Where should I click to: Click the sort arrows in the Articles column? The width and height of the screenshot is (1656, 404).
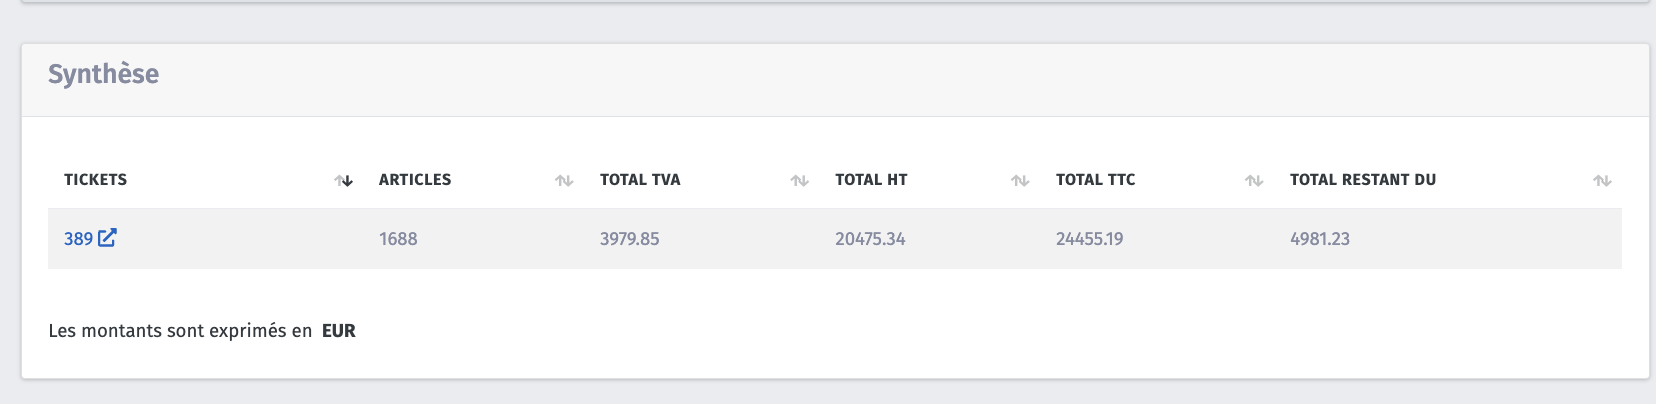pos(564,181)
